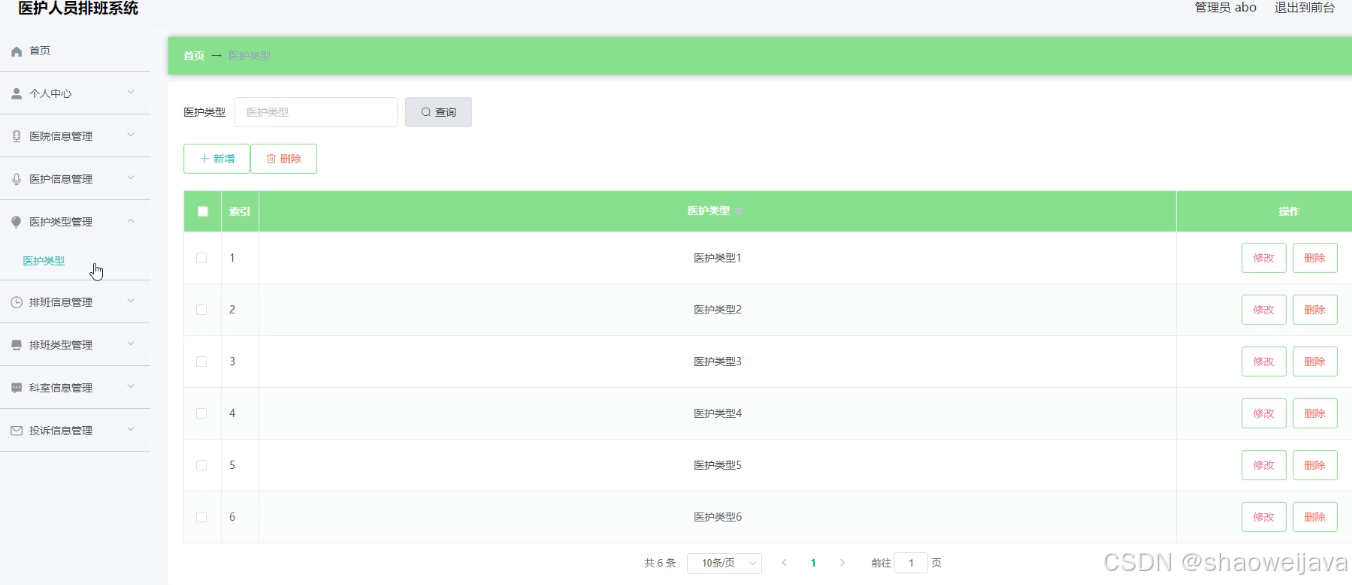Click the chat icon beside 科室信息管理
The image size is (1352, 585).
coord(16,387)
